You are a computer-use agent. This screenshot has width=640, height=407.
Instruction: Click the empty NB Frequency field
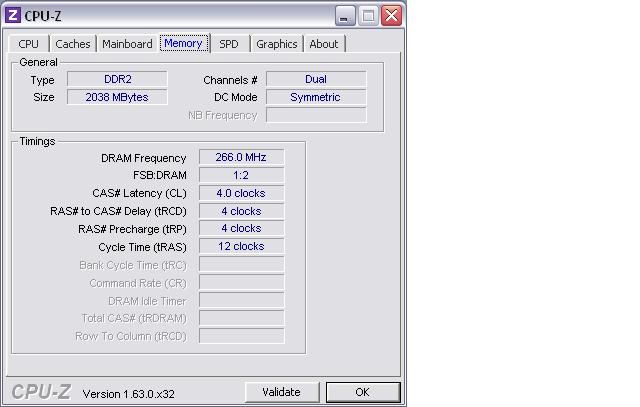tap(316, 115)
